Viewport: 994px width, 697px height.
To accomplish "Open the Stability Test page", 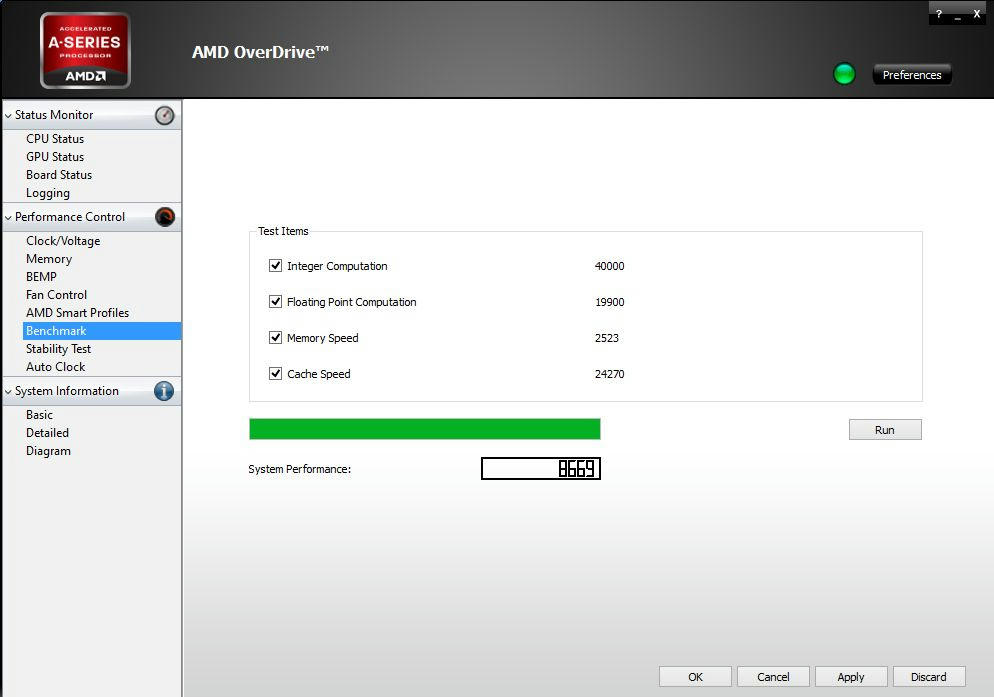I will click(58, 349).
